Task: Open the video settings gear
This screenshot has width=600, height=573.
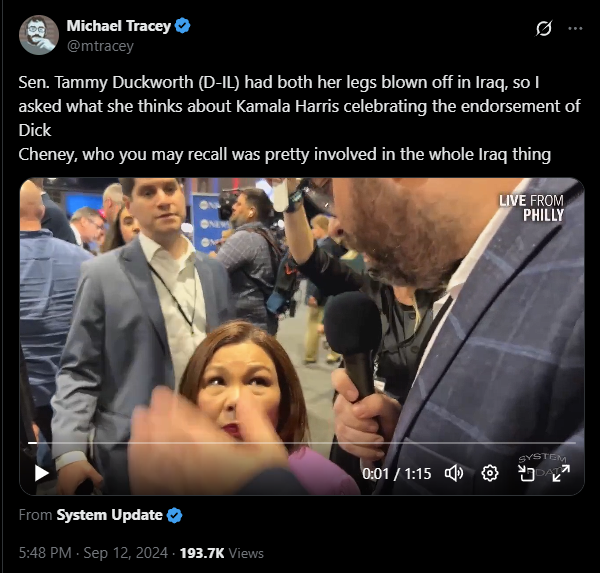Action: 490,473
